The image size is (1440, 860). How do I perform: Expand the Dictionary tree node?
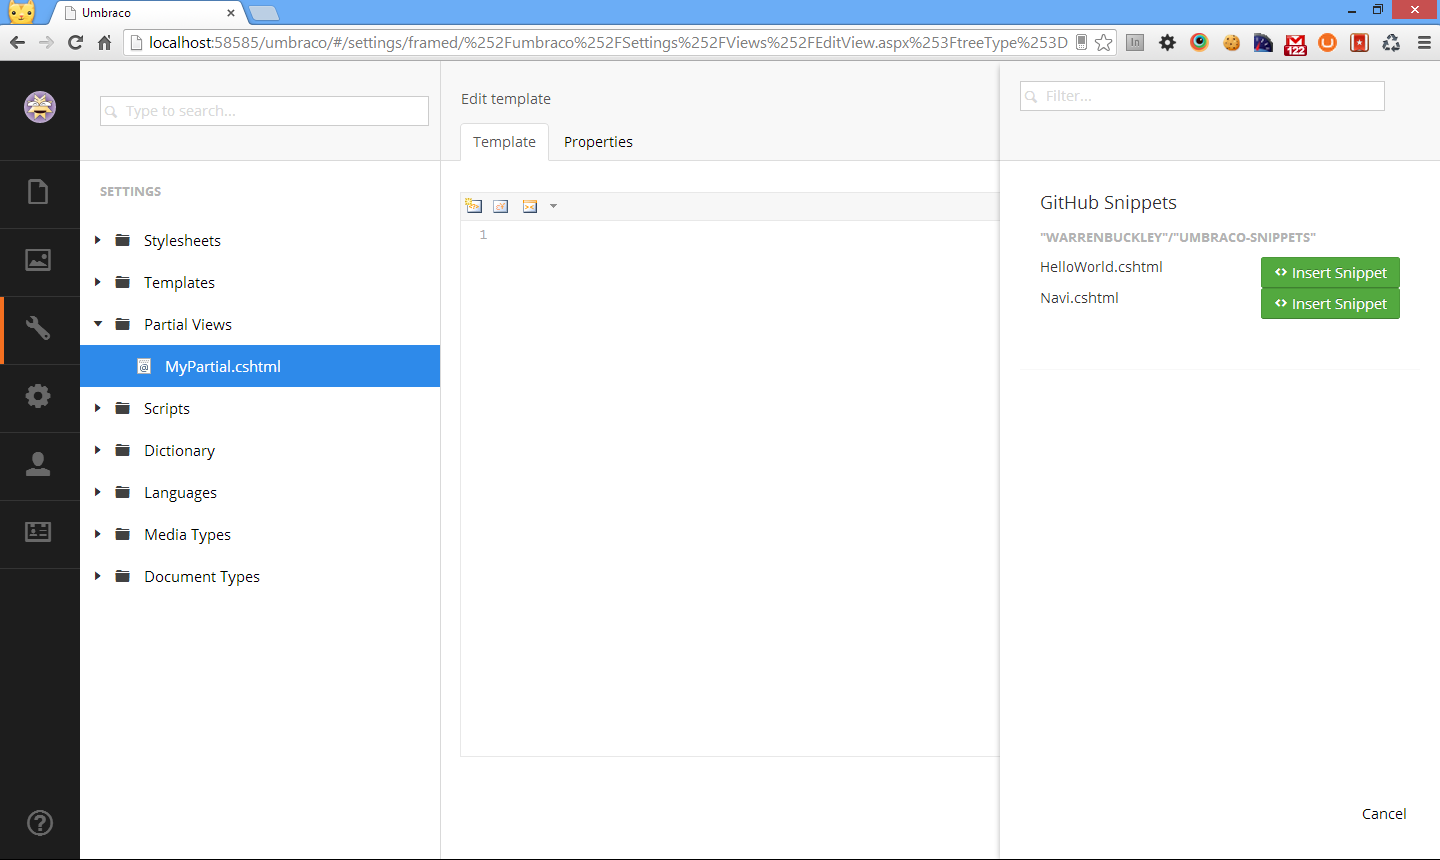[x=98, y=450]
